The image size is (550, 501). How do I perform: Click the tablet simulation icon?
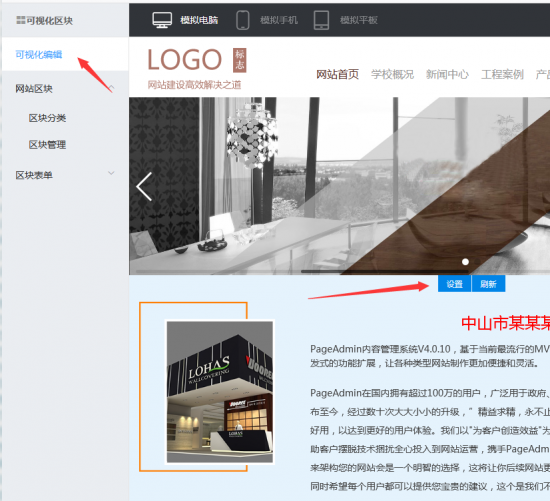[x=321, y=20]
